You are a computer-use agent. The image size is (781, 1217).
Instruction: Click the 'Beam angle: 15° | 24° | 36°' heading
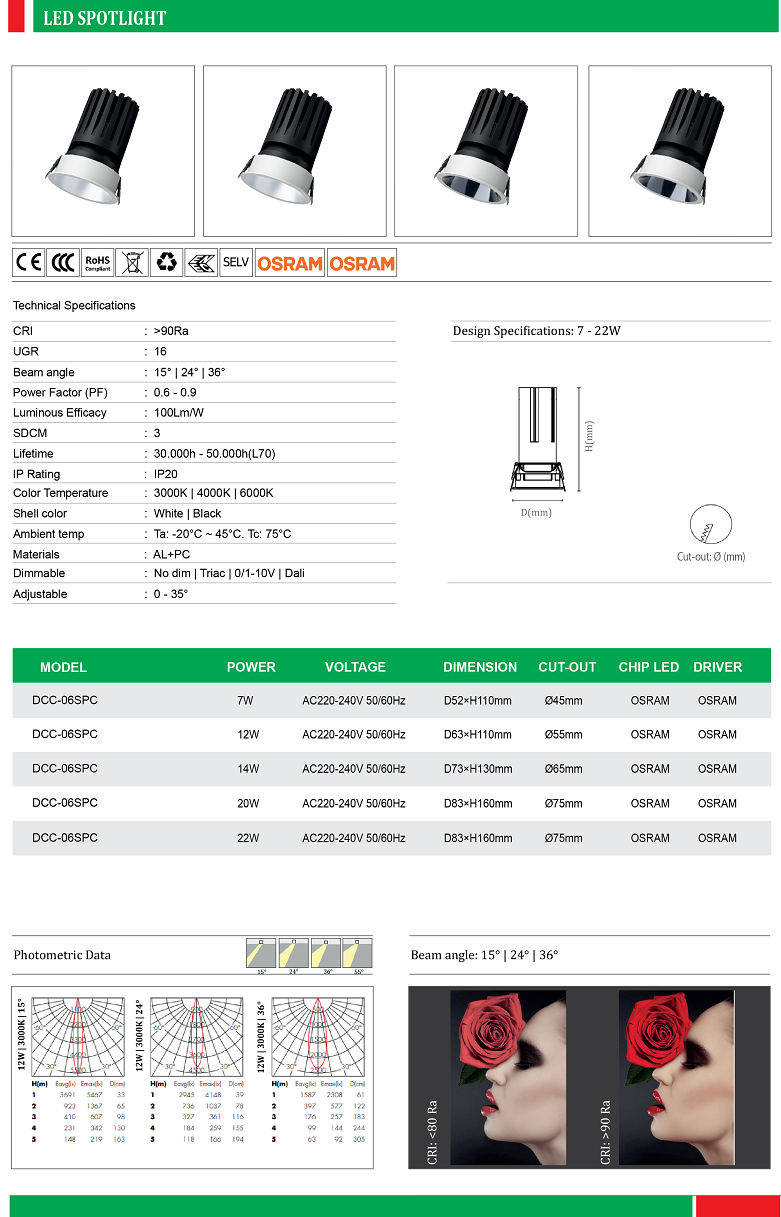click(x=484, y=955)
